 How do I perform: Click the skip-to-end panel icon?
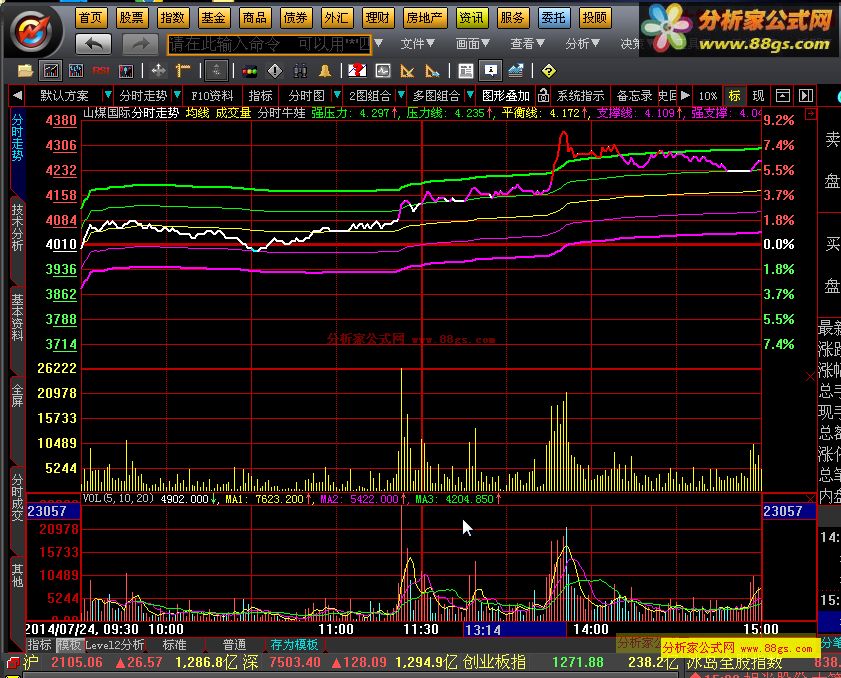coord(806,95)
